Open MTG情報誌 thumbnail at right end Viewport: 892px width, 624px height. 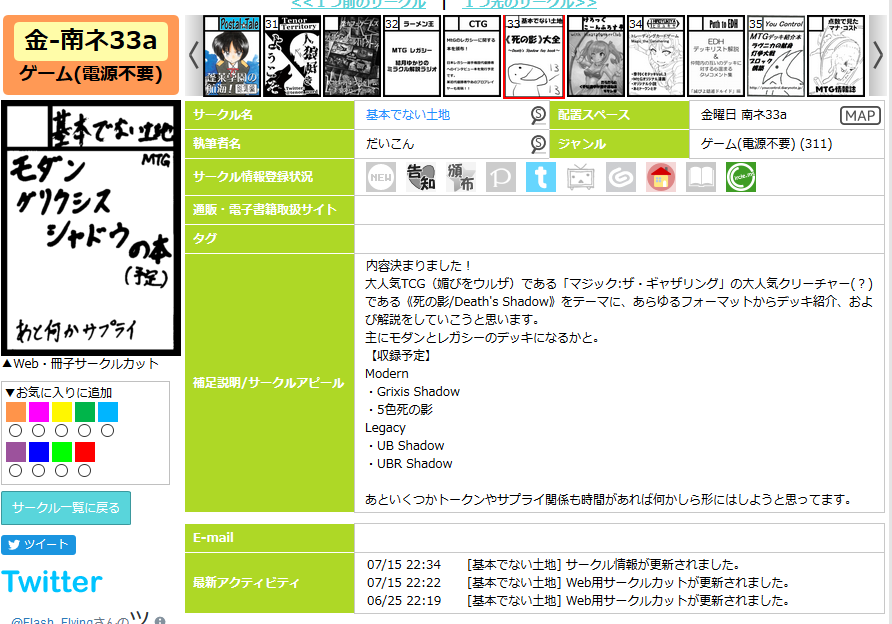tap(836, 56)
